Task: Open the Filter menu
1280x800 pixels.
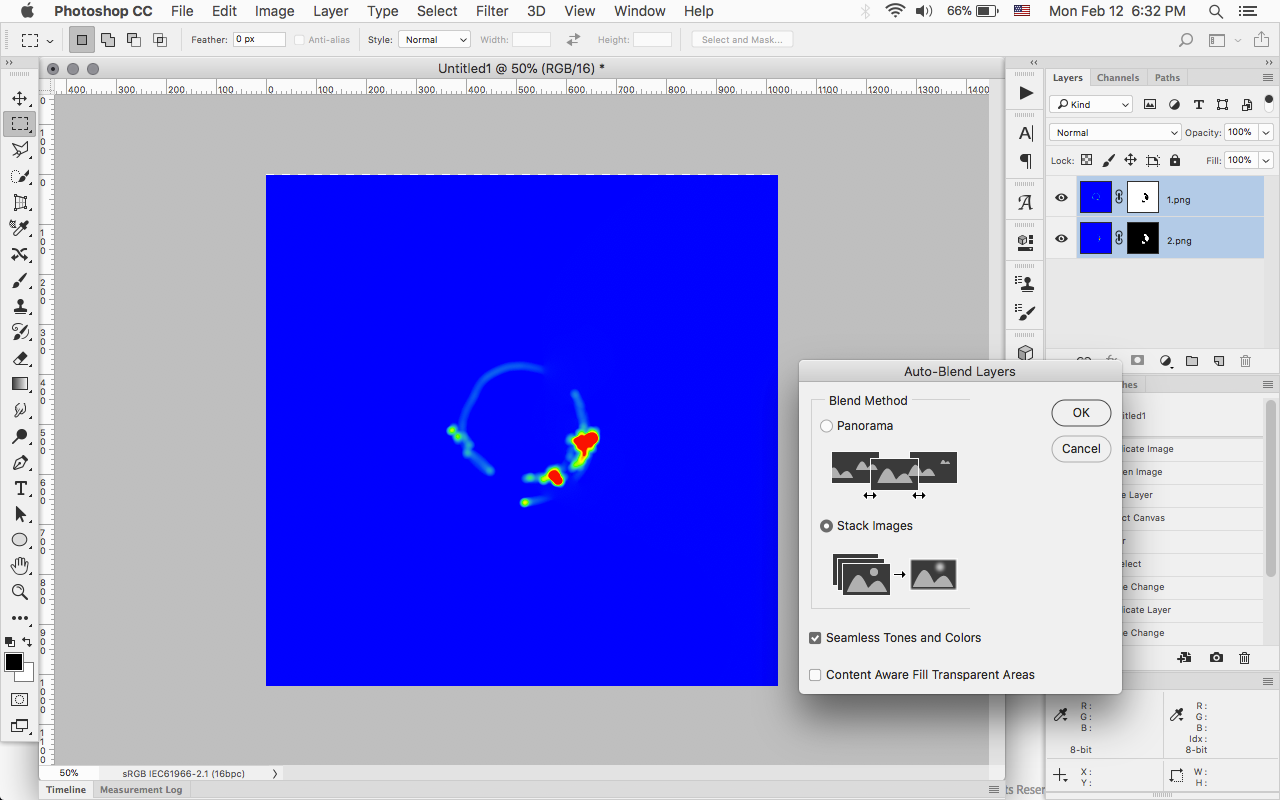Action: (x=492, y=11)
